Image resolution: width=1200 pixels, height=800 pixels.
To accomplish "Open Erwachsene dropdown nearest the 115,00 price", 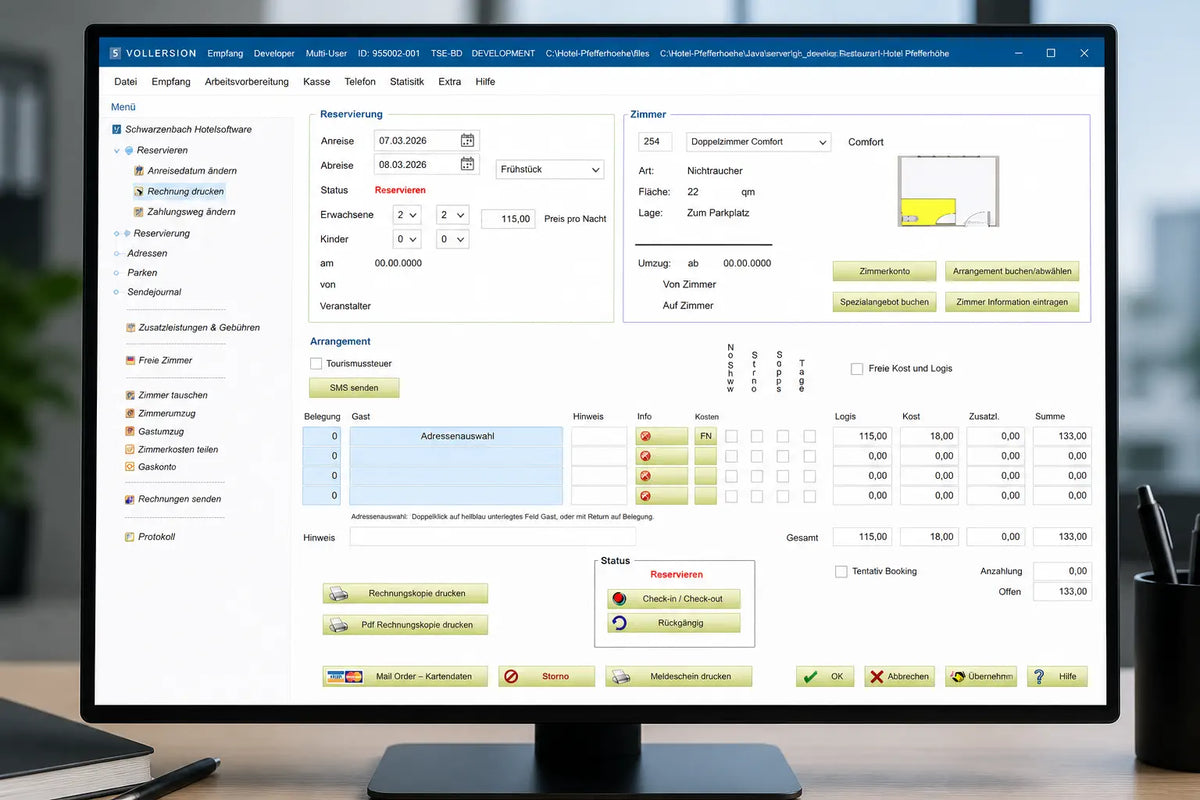I will coord(453,215).
